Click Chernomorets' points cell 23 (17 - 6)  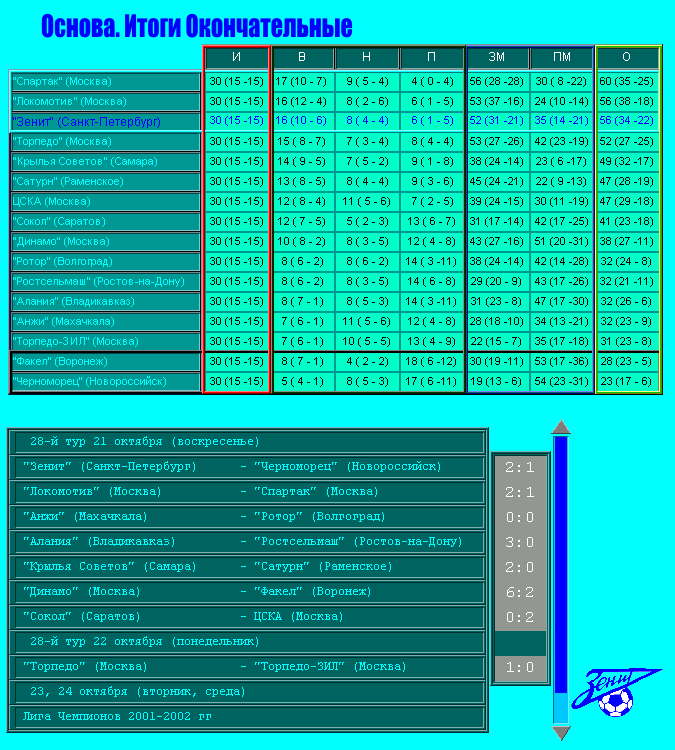click(x=627, y=382)
